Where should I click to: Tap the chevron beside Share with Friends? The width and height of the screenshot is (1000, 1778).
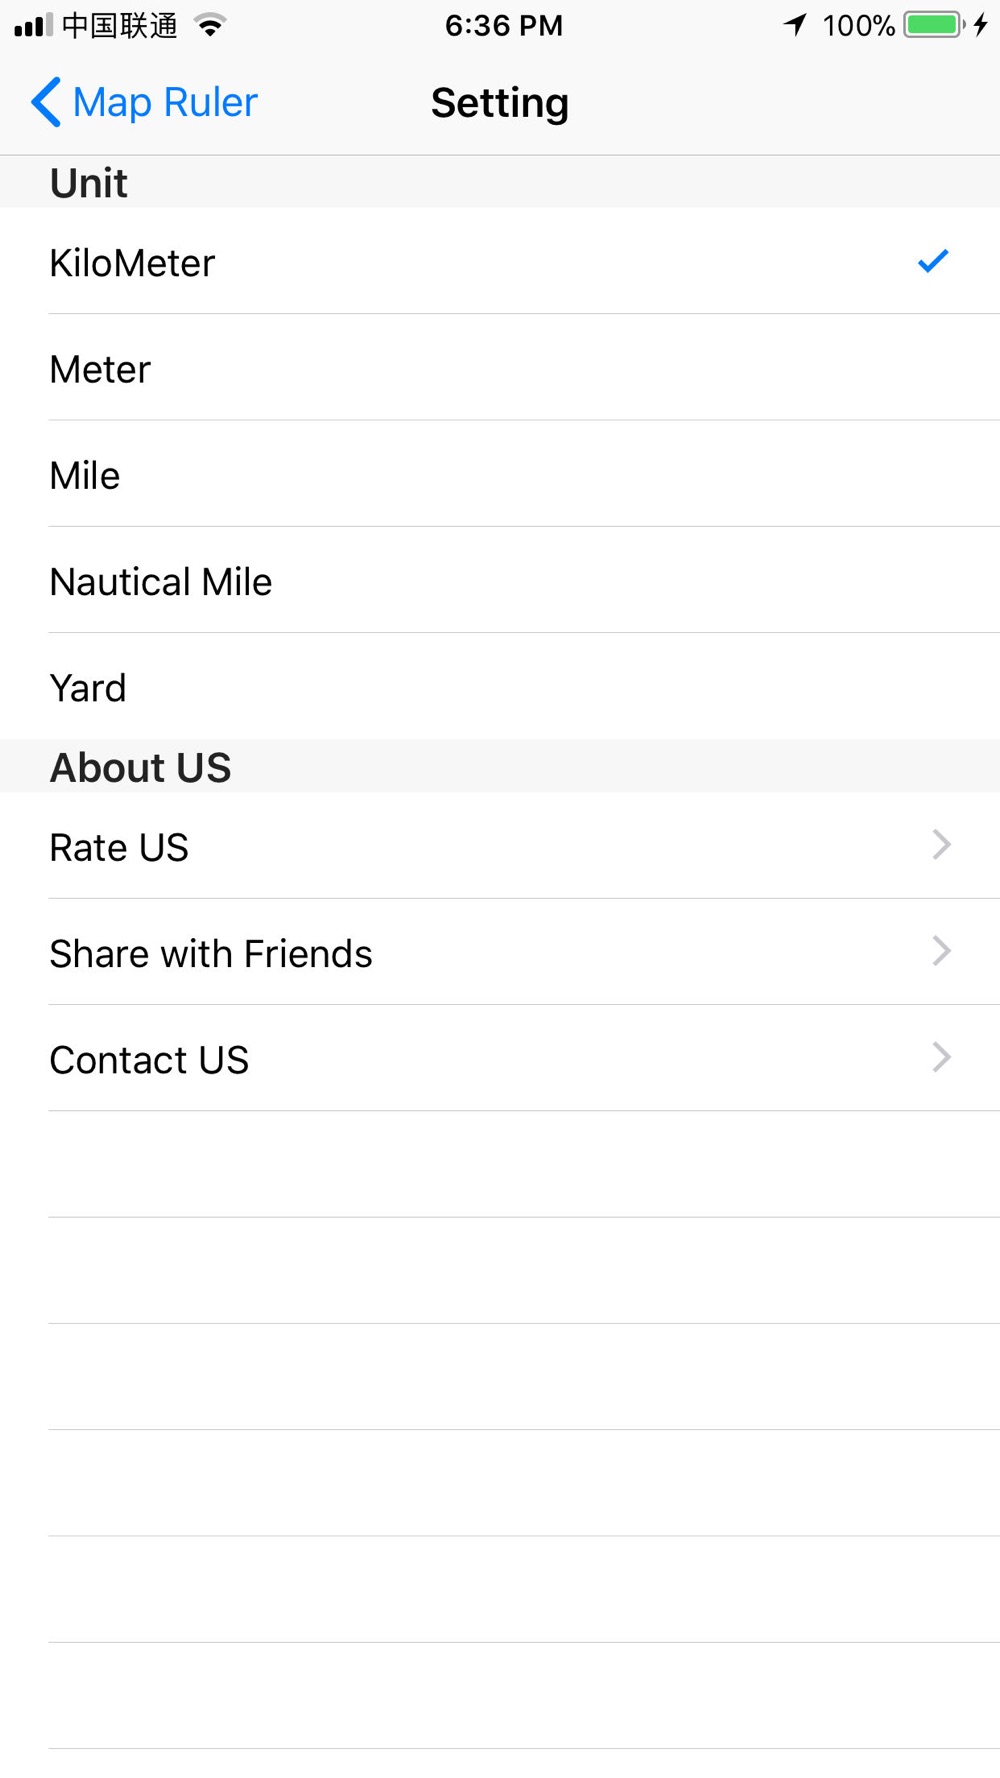point(941,951)
